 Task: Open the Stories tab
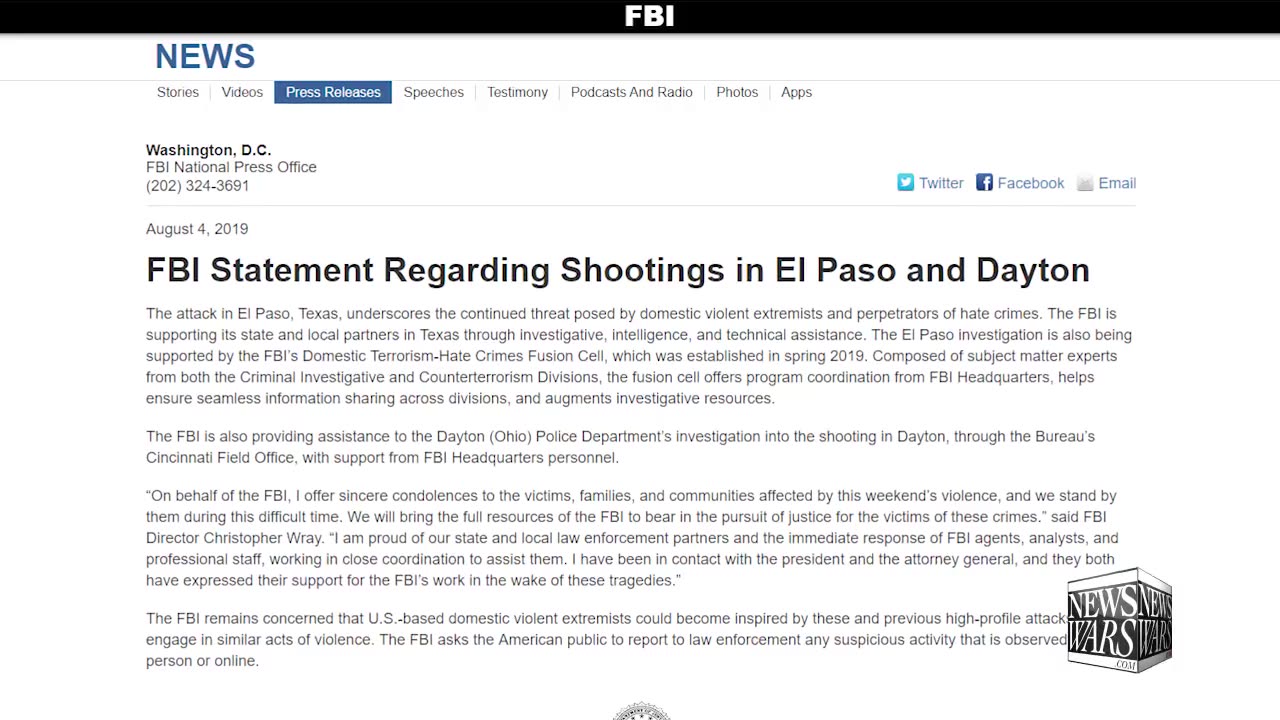178,92
